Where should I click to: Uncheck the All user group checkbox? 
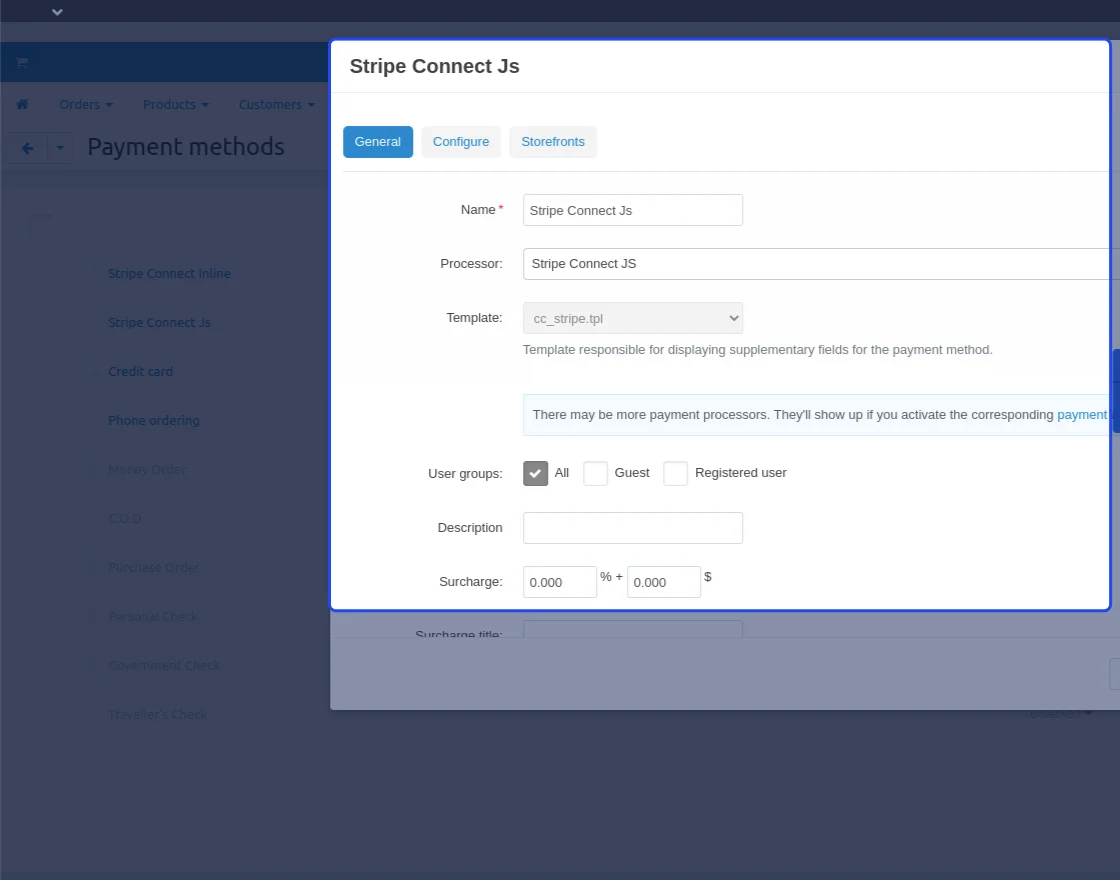coord(535,473)
